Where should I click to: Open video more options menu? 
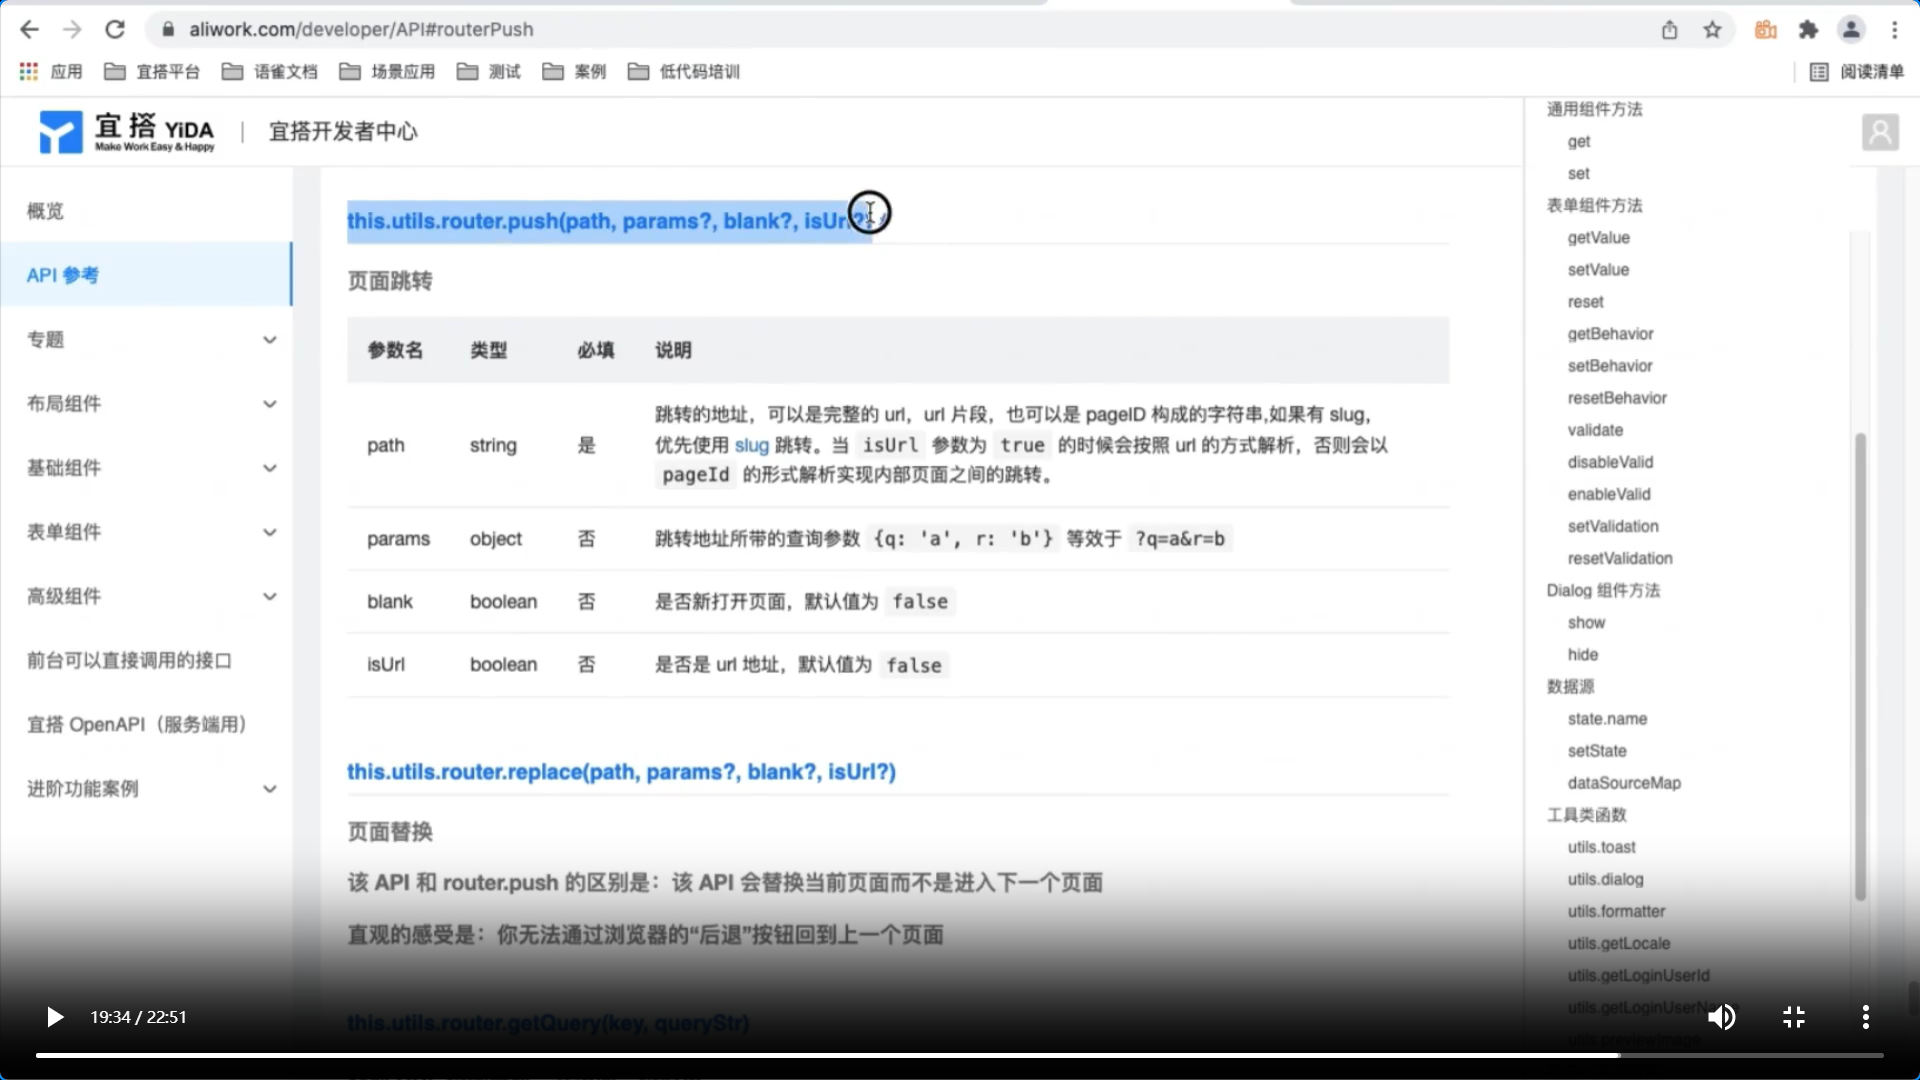[x=1865, y=1017]
